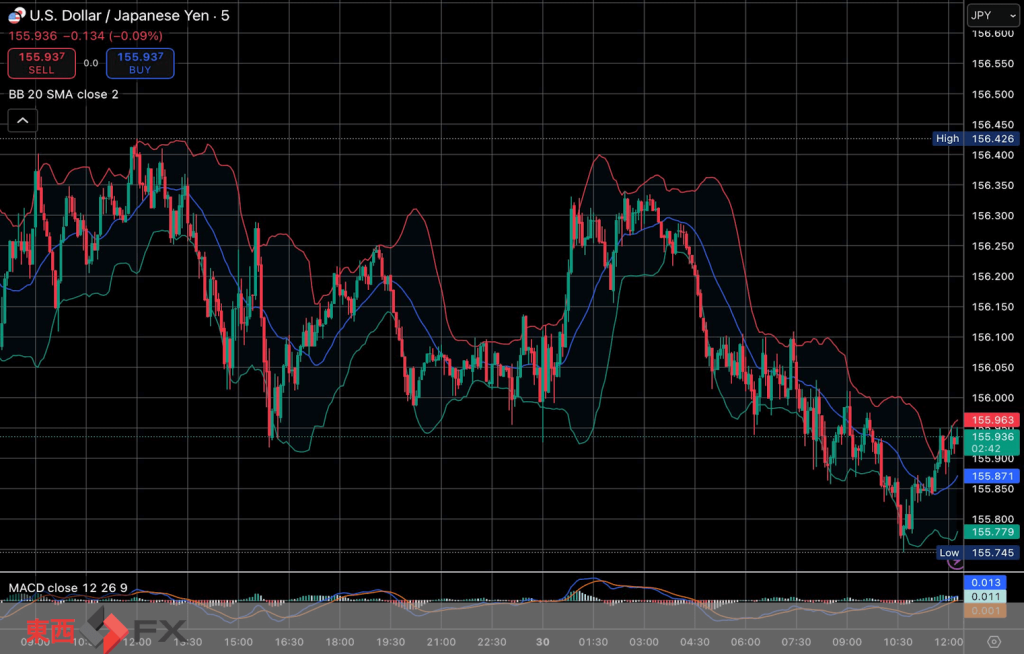Open chart settings hexagon gear icon
The width and height of the screenshot is (1024, 654).
coord(993,641)
